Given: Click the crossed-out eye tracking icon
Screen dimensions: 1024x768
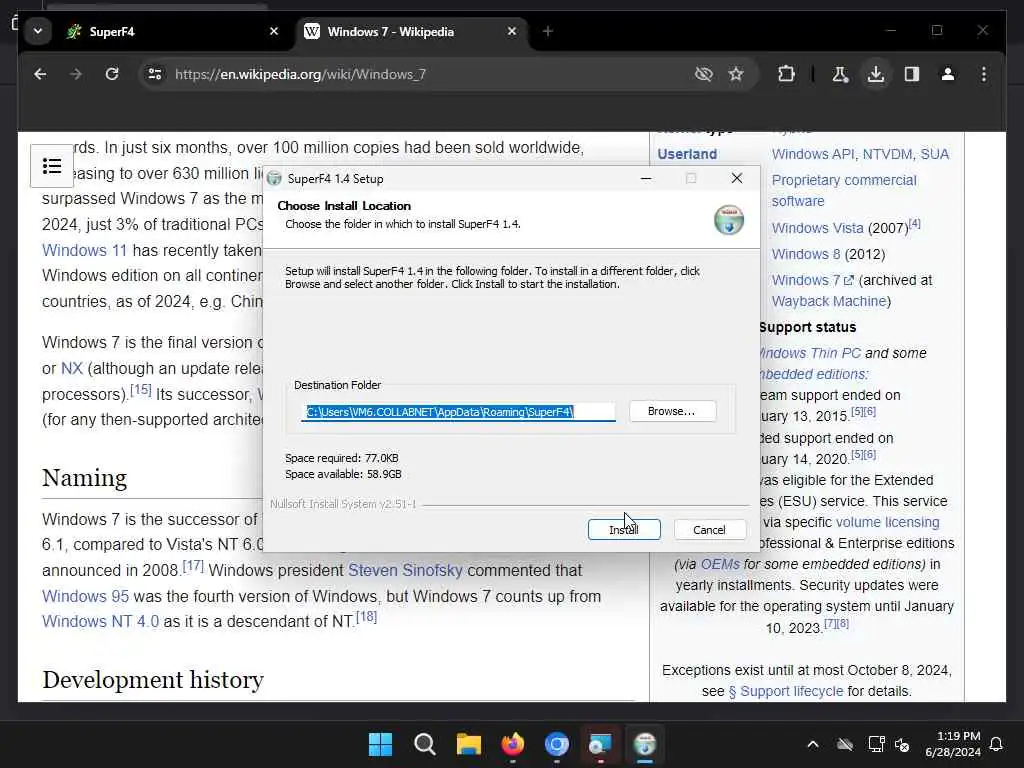Looking at the screenshot, I should coord(703,74).
